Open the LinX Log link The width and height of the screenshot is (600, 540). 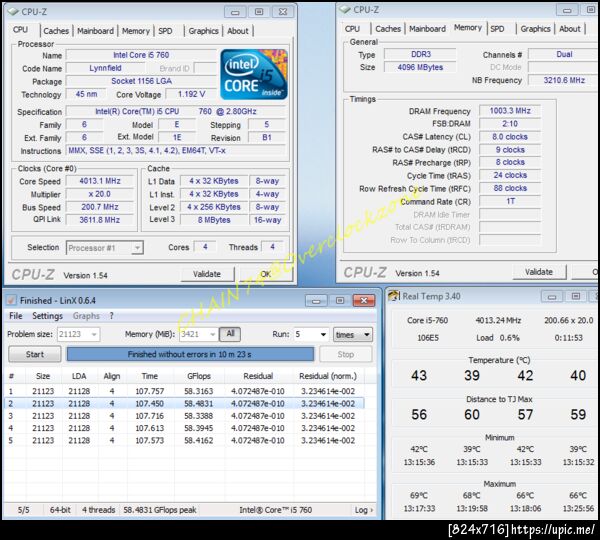point(364,510)
